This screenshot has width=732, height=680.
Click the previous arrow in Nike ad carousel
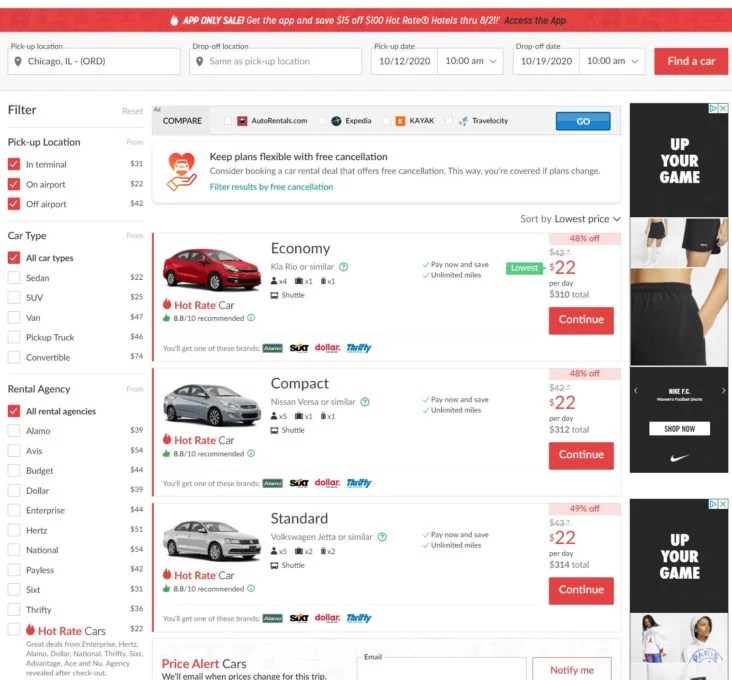click(x=635, y=391)
